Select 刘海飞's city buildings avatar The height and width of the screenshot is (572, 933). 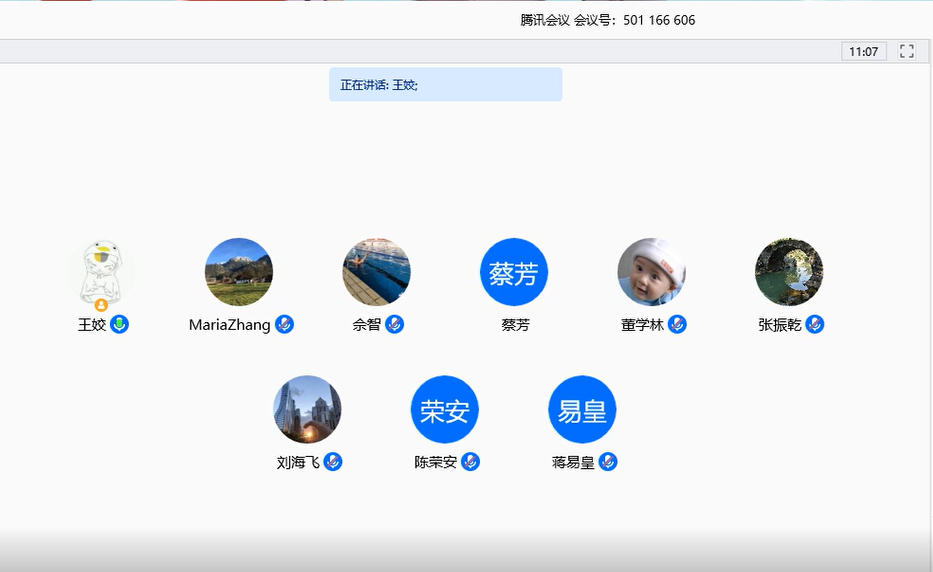point(307,410)
